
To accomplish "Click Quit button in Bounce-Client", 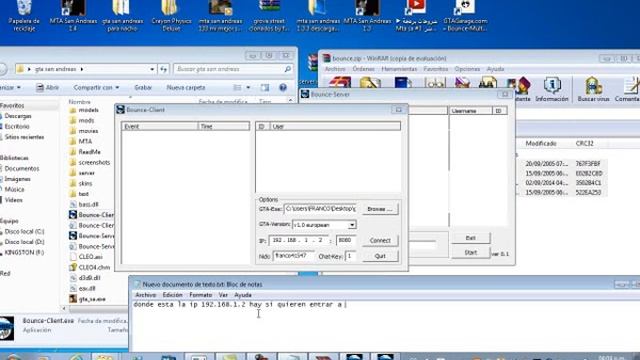I will (x=380, y=256).
